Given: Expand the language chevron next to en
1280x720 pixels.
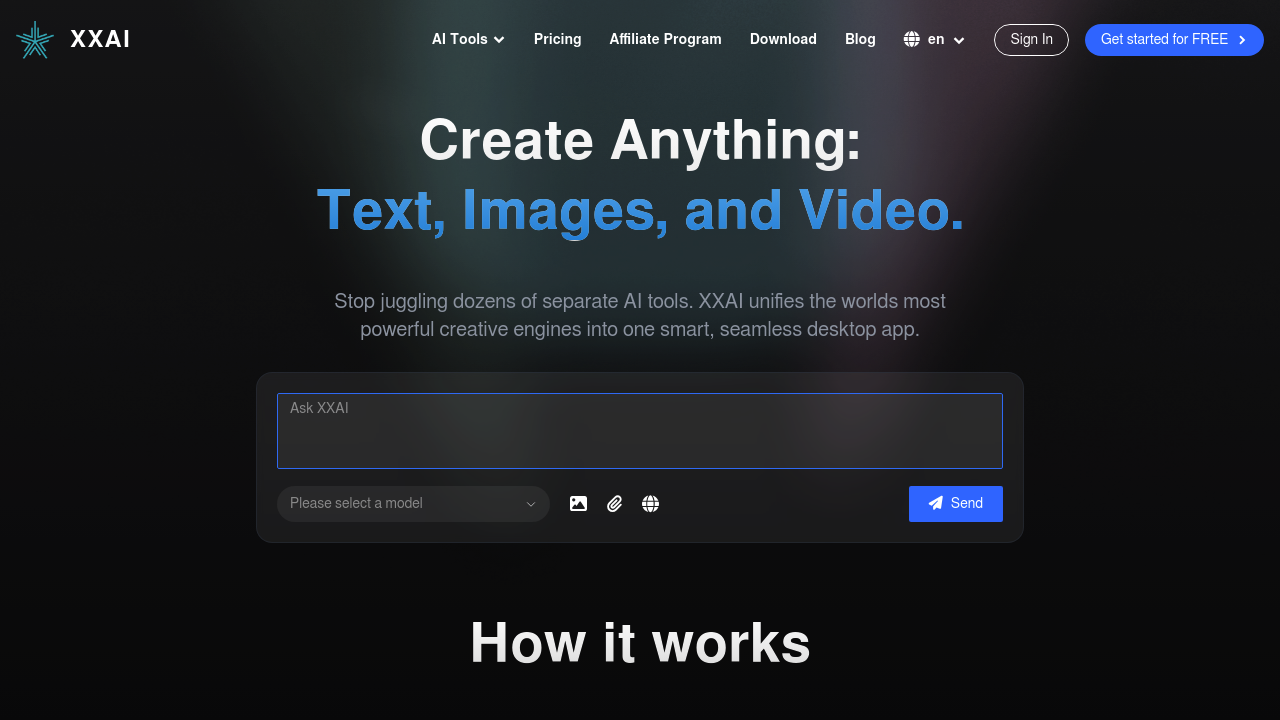Looking at the screenshot, I should pyautogui.click(x=959, y=40).
